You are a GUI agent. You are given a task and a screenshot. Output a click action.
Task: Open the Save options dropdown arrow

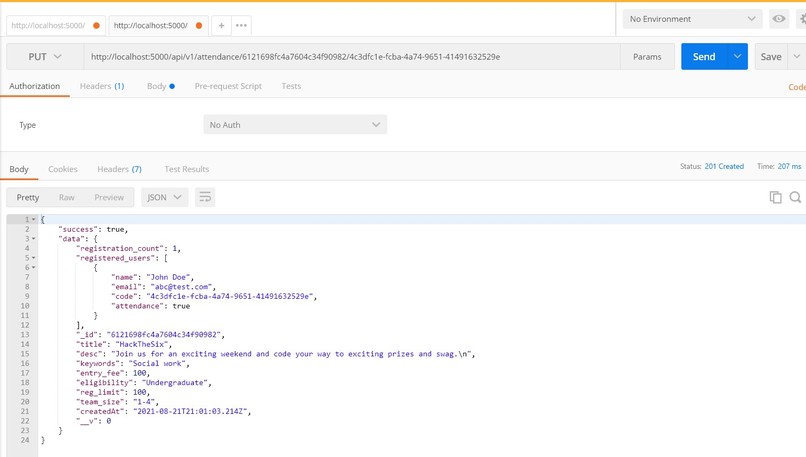(x=797, y=57)
